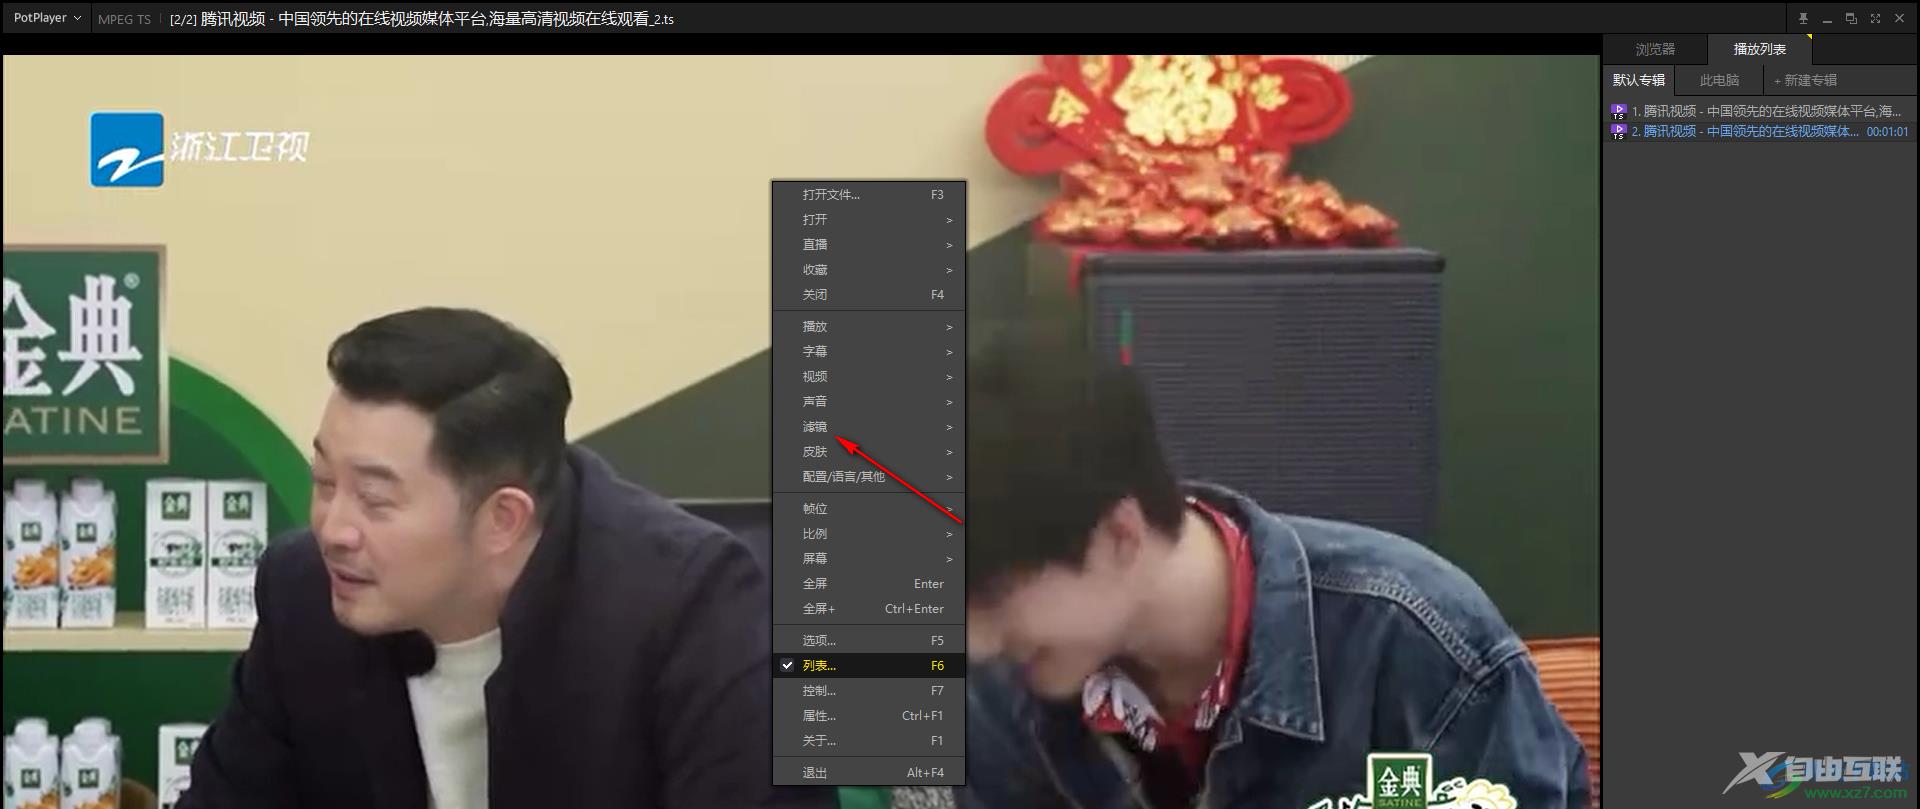This screenshot has width=1920, height=809.
Task: Expand the 打开 submenu
Action: [x=868, y=219]
